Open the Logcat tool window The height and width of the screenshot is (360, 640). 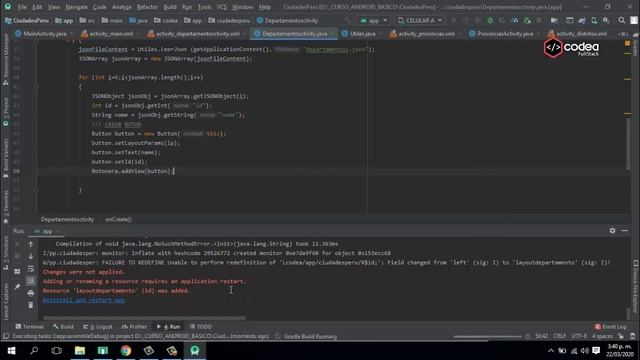[98, 327]
